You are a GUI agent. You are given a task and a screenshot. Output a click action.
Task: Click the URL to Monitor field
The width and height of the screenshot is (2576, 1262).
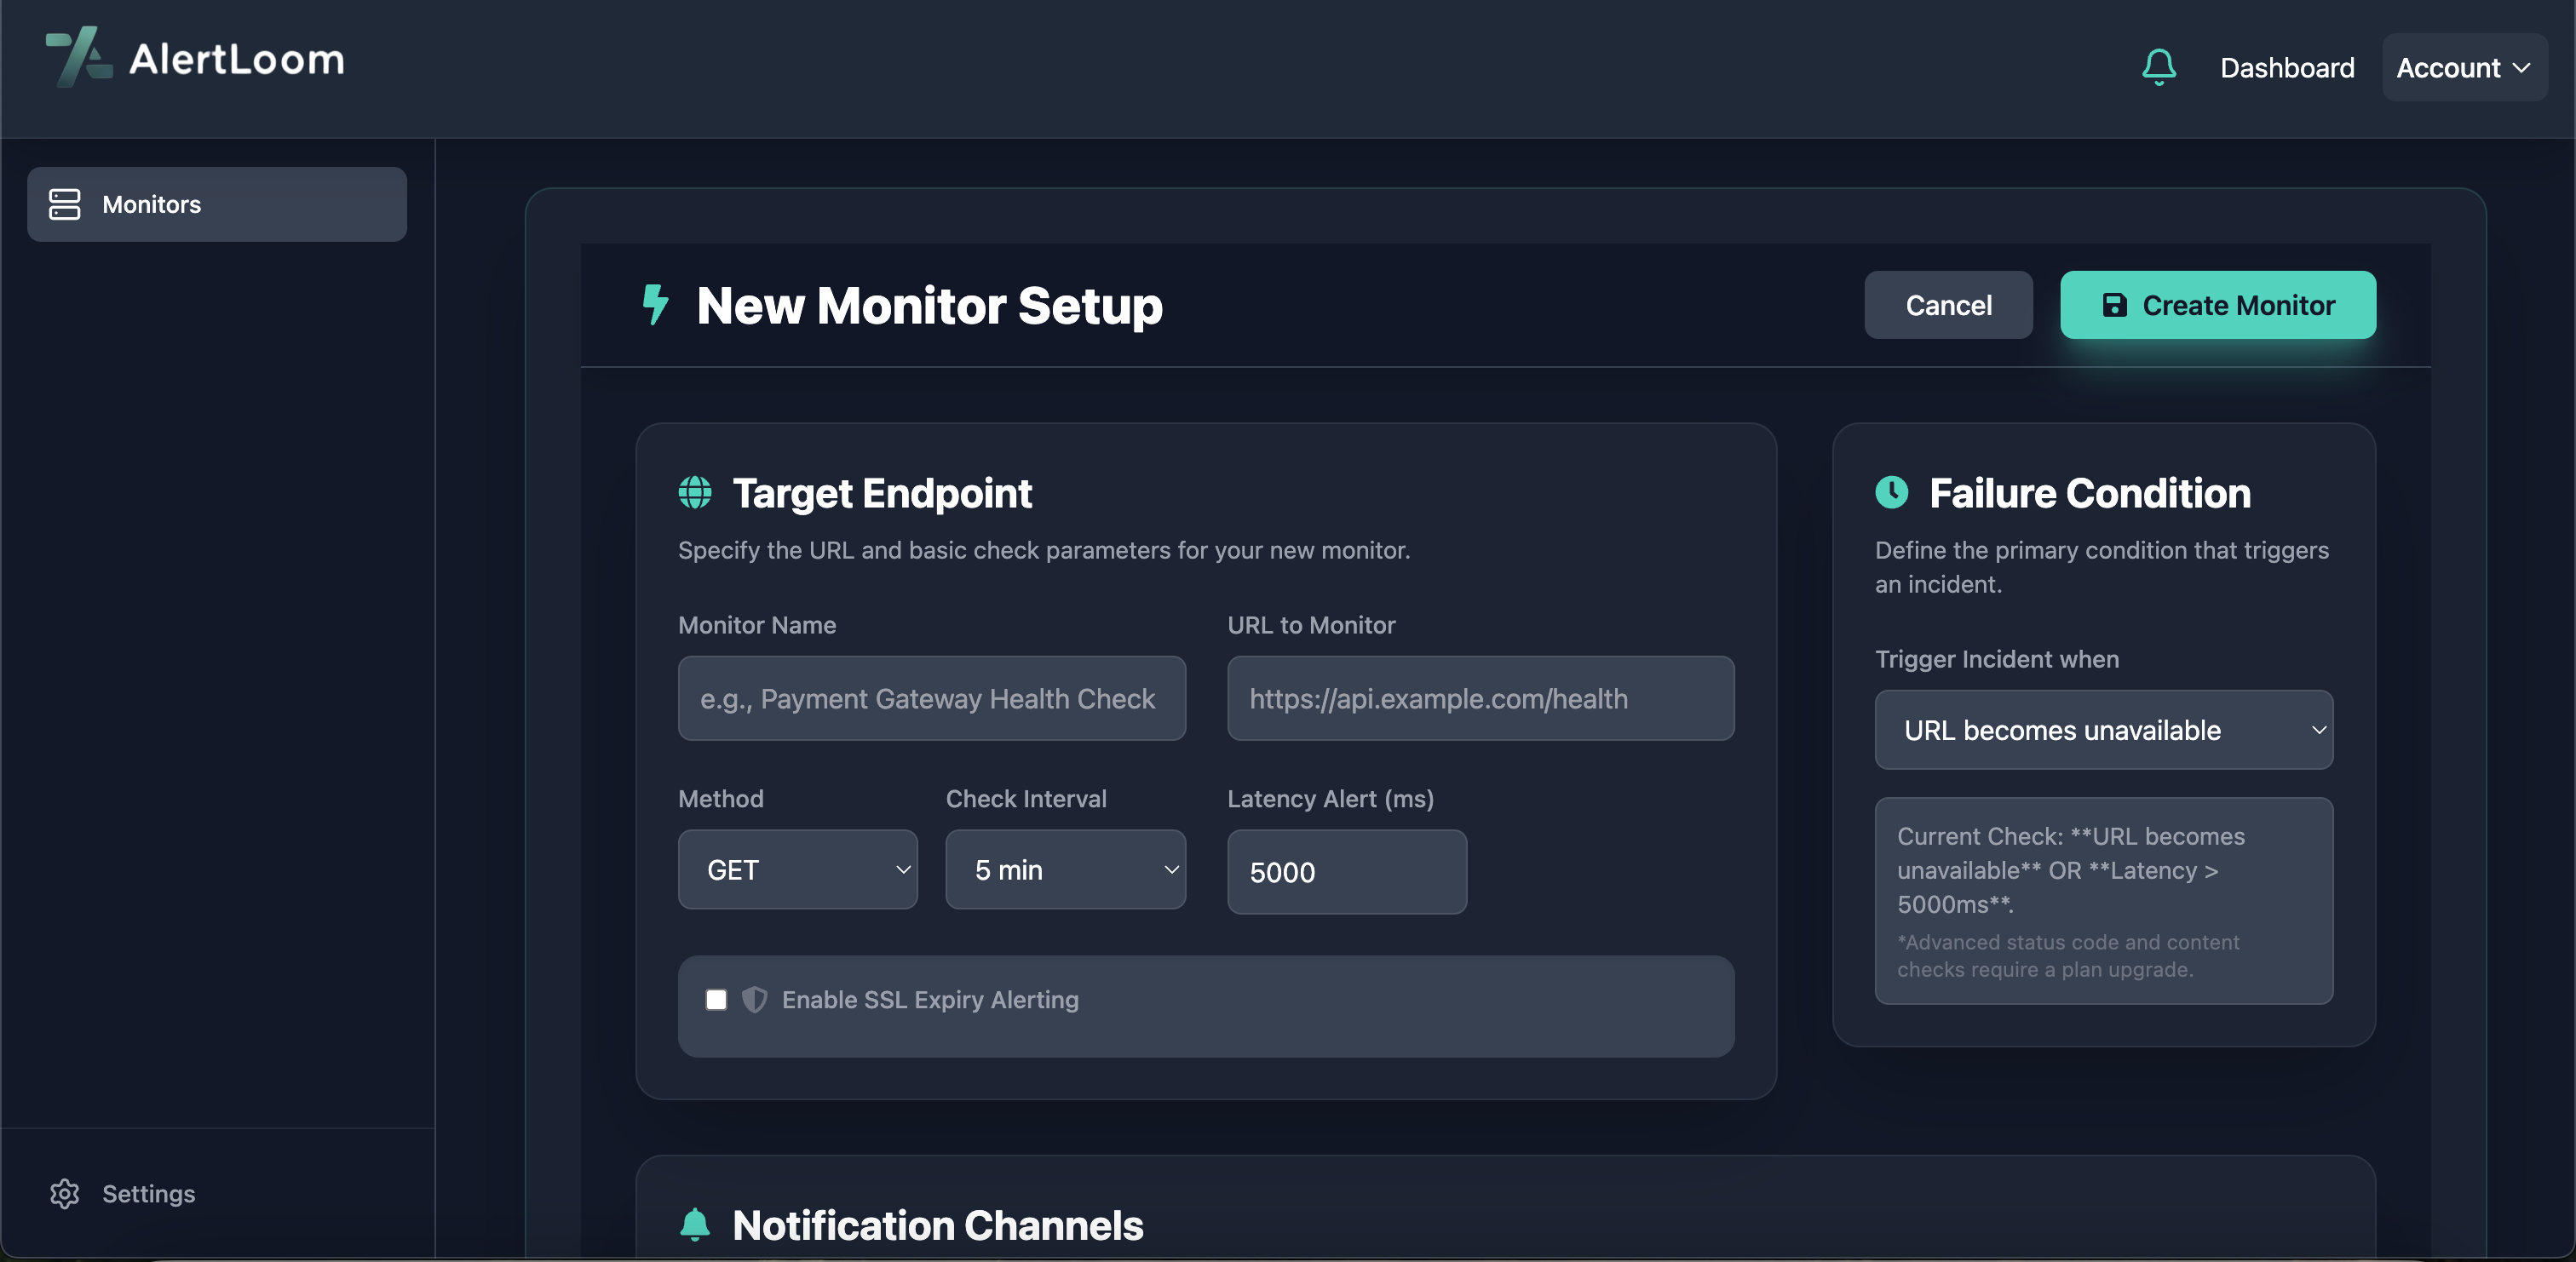click(1480, 698)
